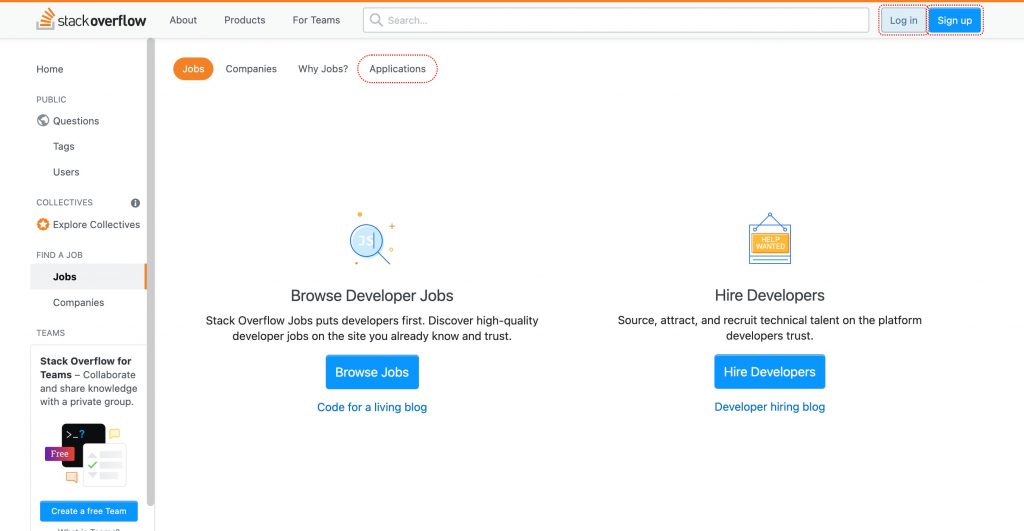Open the Products menu
Screen dimensions: 1024x531
pyautogui.click(x=244, y=20)
